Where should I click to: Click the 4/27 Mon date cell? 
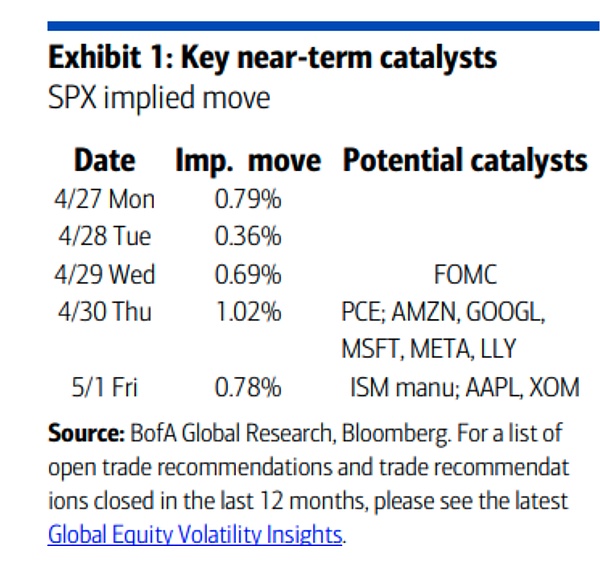[104, 199]
